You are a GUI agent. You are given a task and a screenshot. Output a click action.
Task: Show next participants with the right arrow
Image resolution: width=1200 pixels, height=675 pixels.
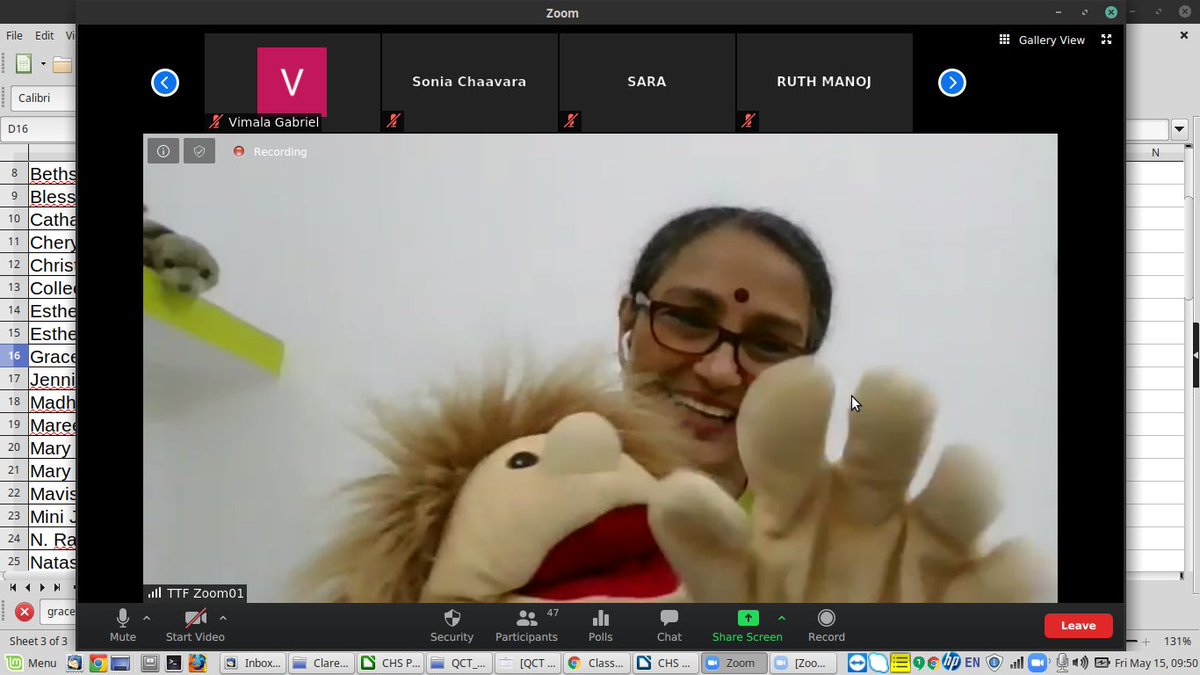[952, 82]
